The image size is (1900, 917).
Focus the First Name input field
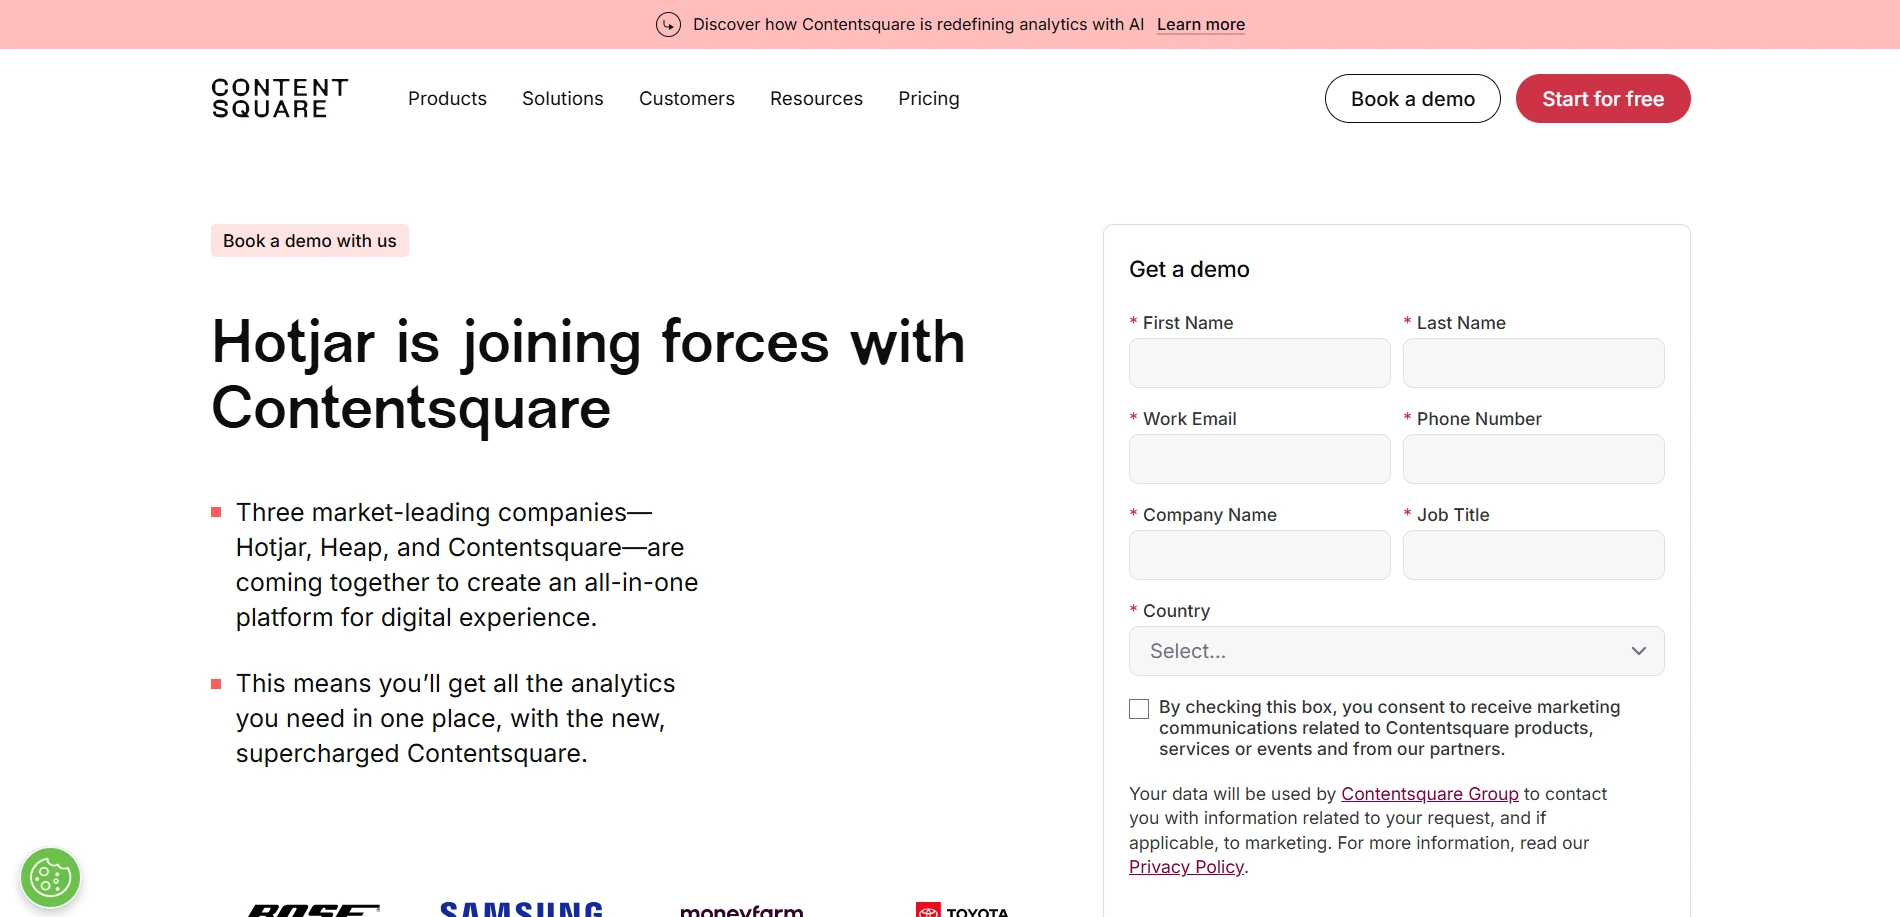tap(1259, 363)
